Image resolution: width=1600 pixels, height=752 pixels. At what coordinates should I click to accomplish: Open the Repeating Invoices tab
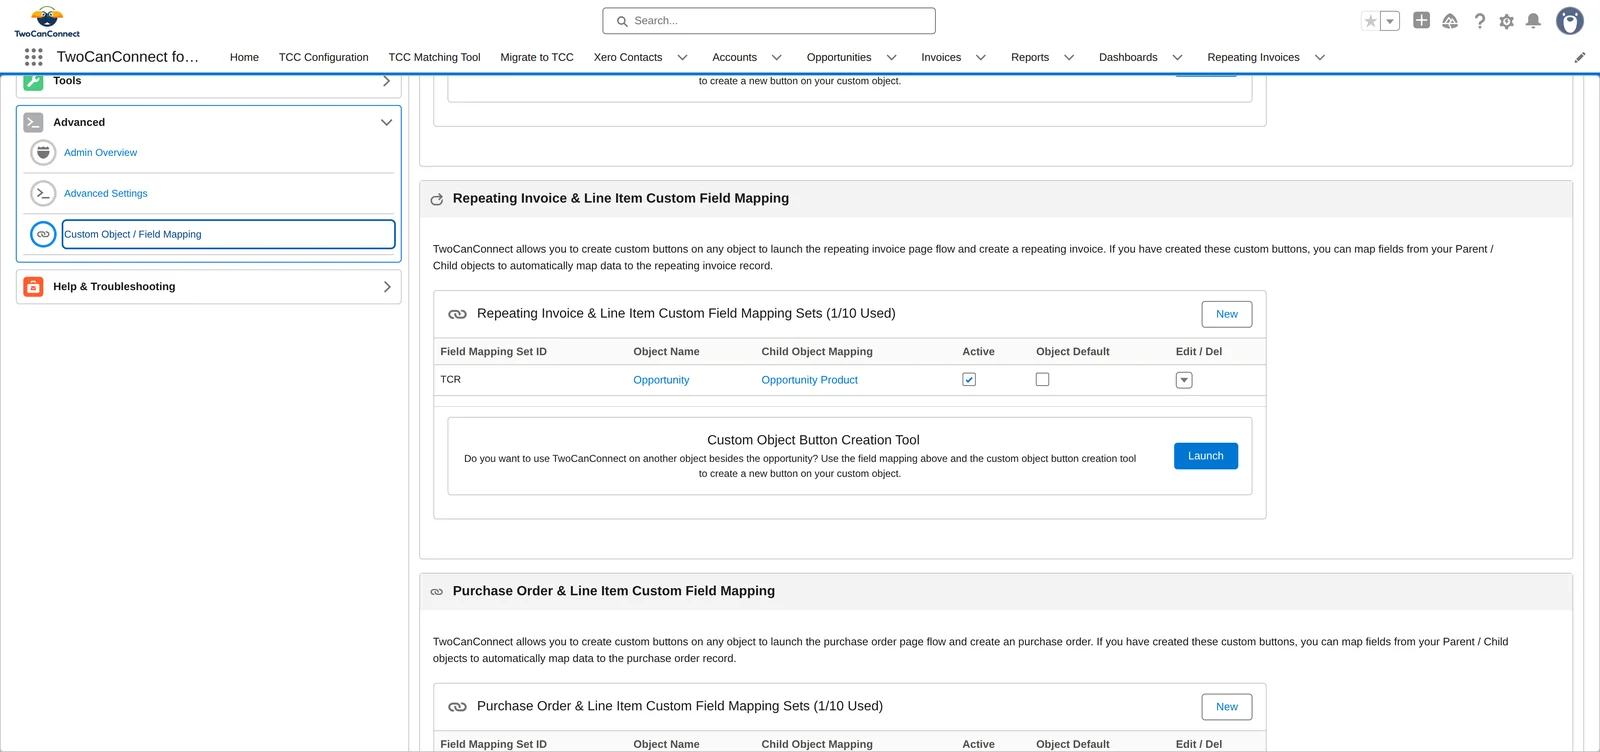[x=1253, y=57]
